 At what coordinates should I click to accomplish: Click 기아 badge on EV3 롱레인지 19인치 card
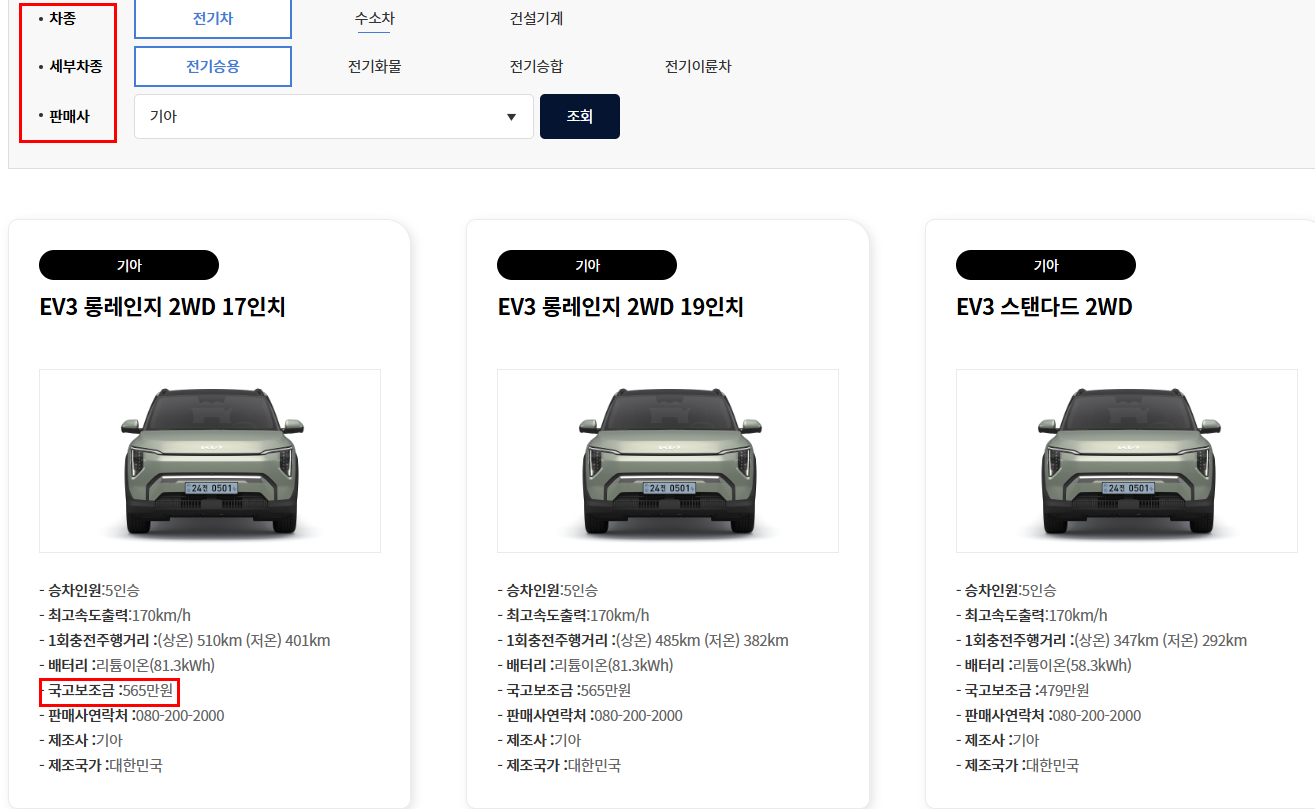587,265
